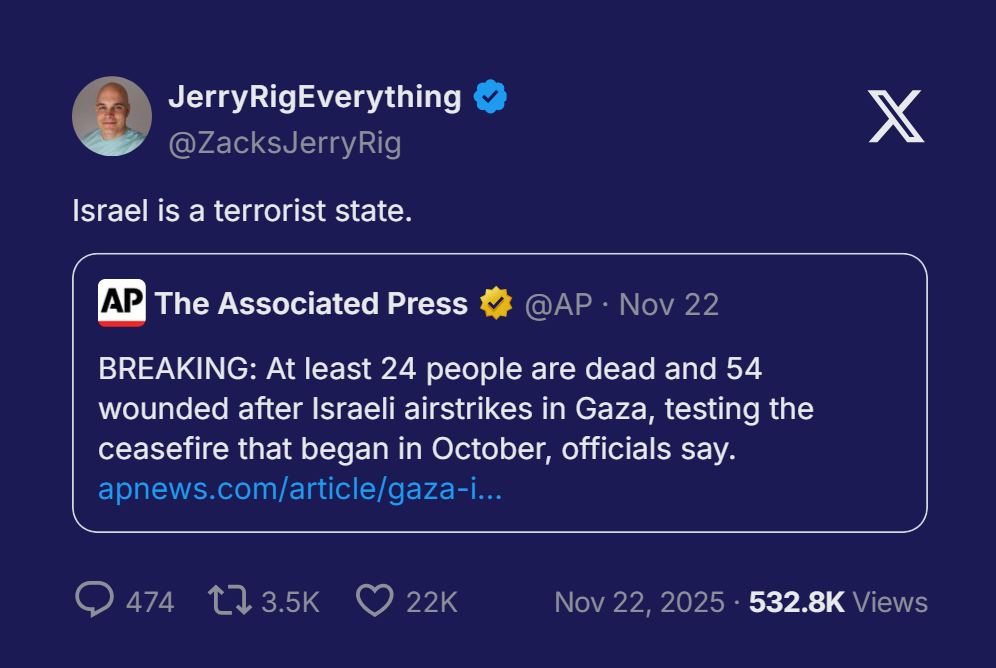This screenshot has height=668, width=996.
Task: Click the X logo icon
Action: coord(895,116)
